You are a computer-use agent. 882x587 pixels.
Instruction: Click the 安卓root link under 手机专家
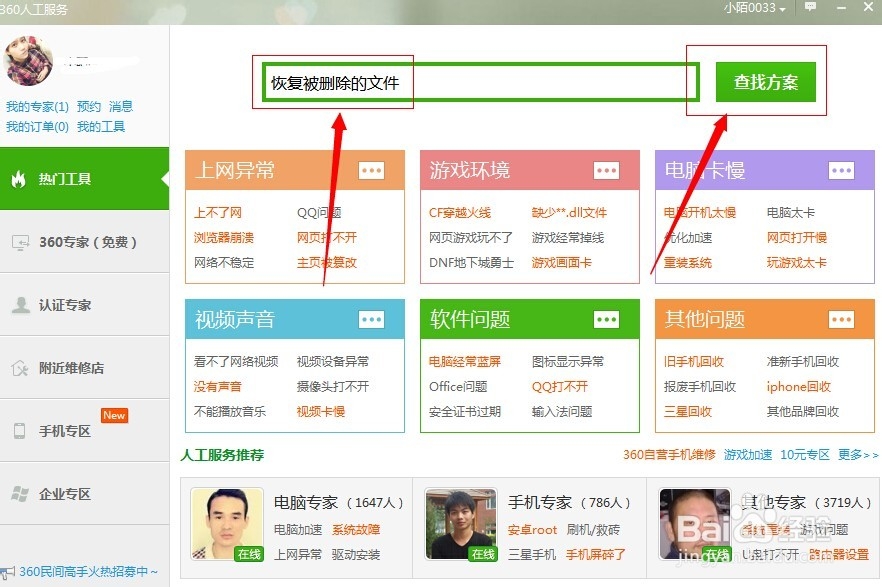532,530
